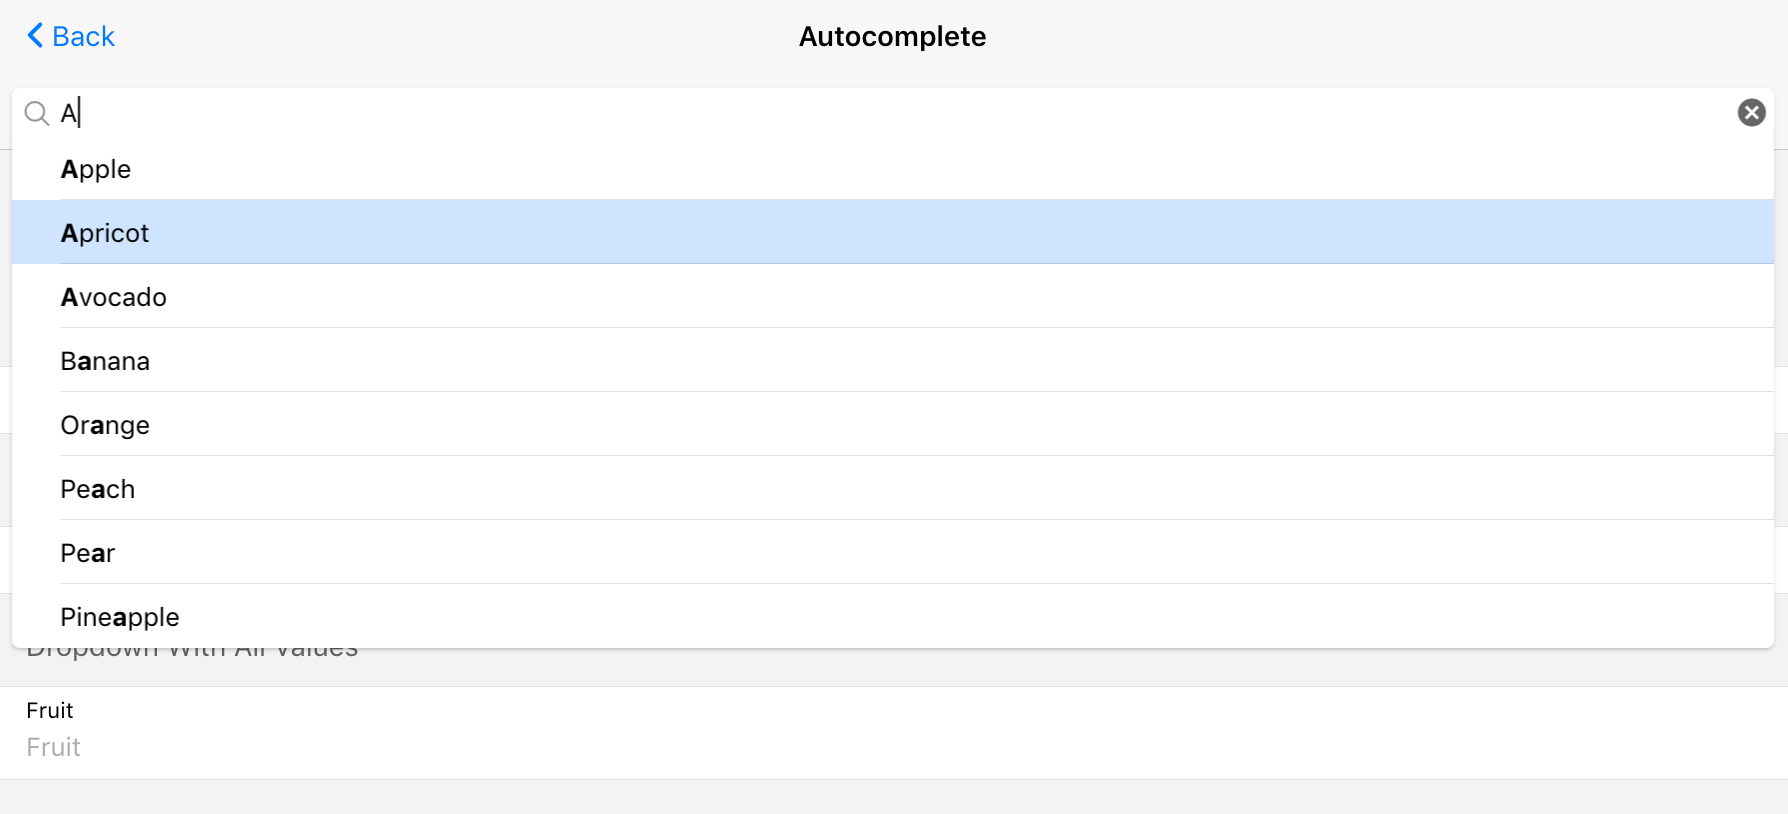Click the bold A in Avocado

(x=69, y=297)
